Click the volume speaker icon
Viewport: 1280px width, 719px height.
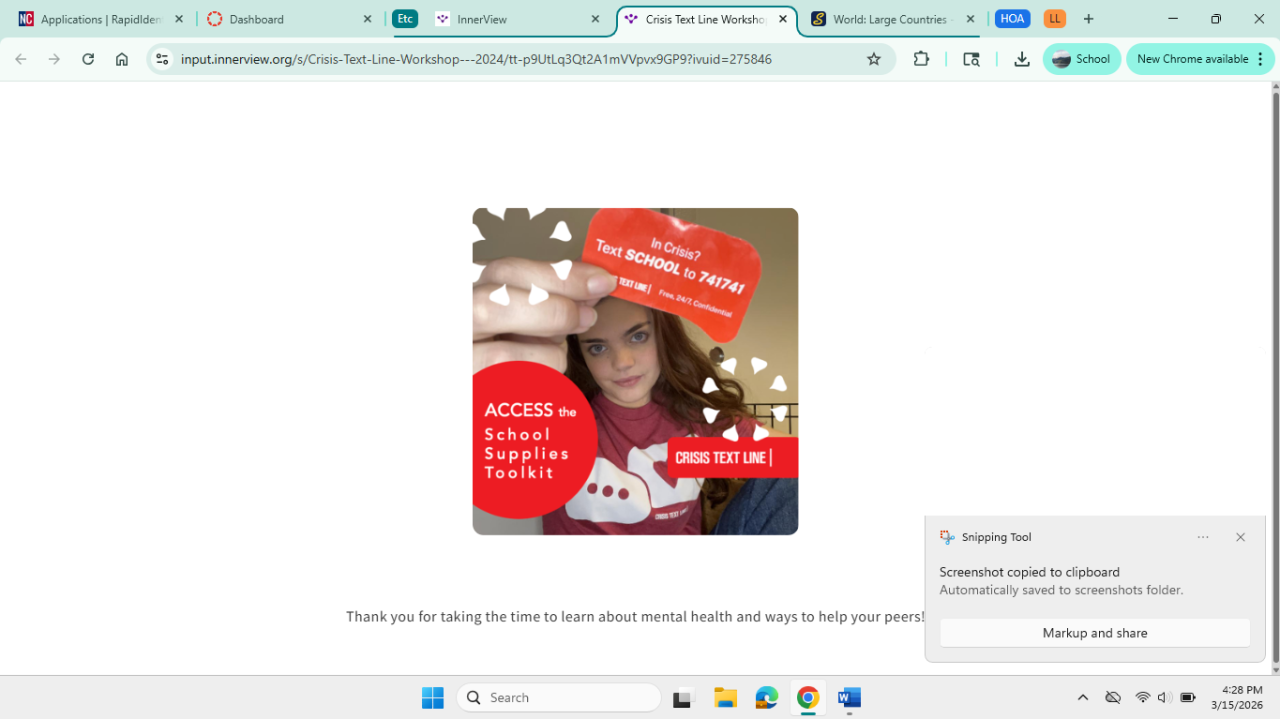pos(1165,698)
